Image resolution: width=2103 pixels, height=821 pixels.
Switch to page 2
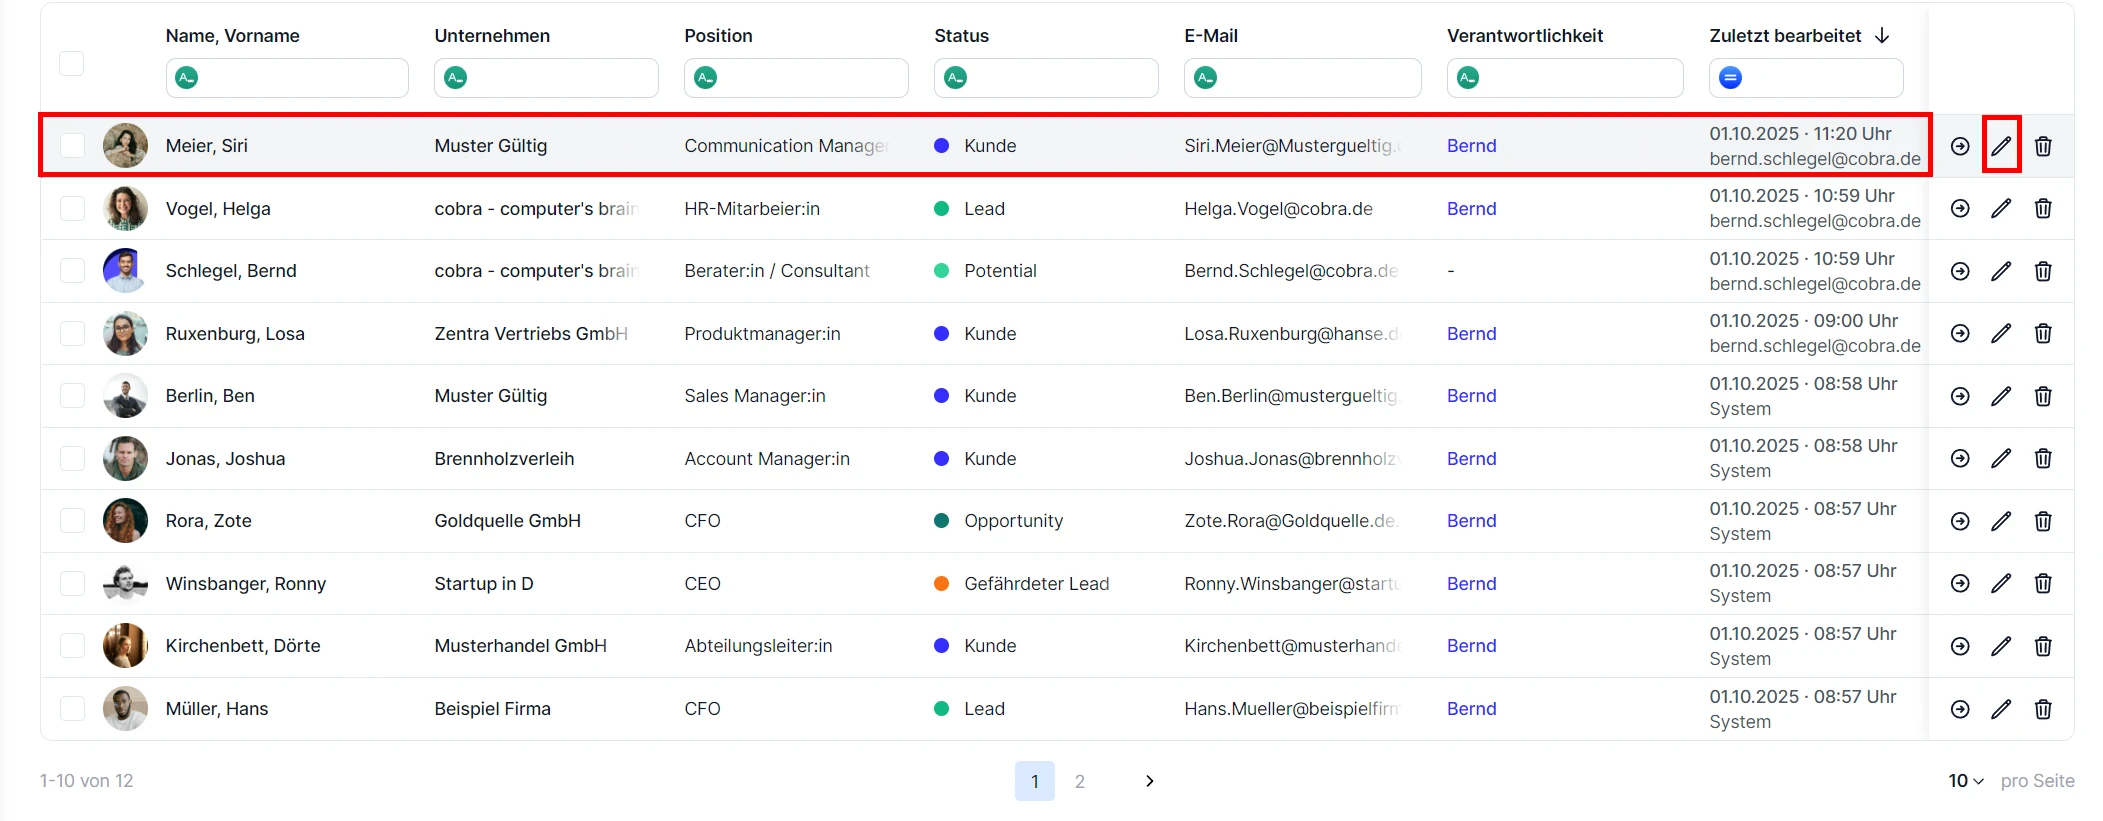coord(1079,781)
